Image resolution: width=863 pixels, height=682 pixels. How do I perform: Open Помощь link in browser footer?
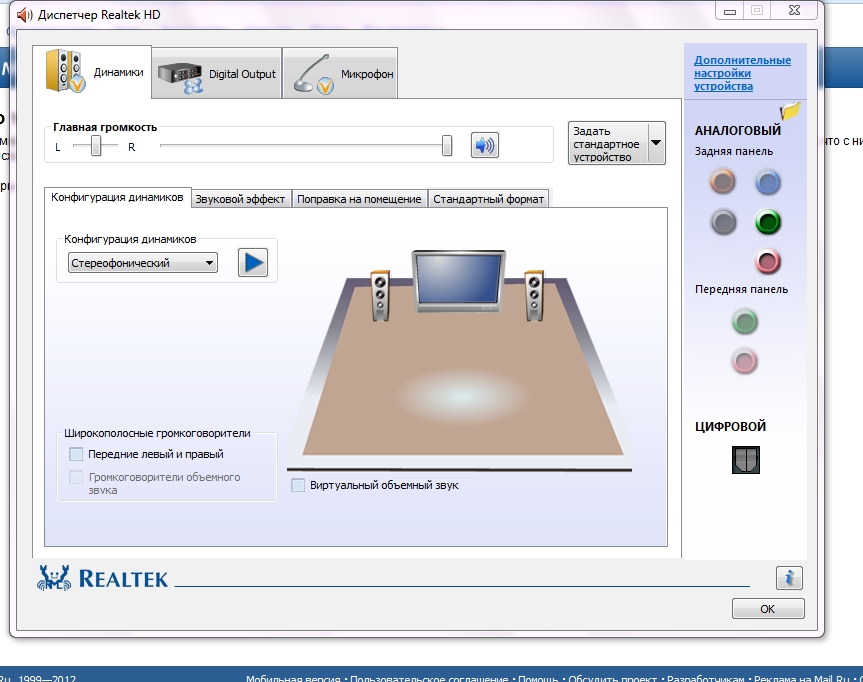coord(538,678)
